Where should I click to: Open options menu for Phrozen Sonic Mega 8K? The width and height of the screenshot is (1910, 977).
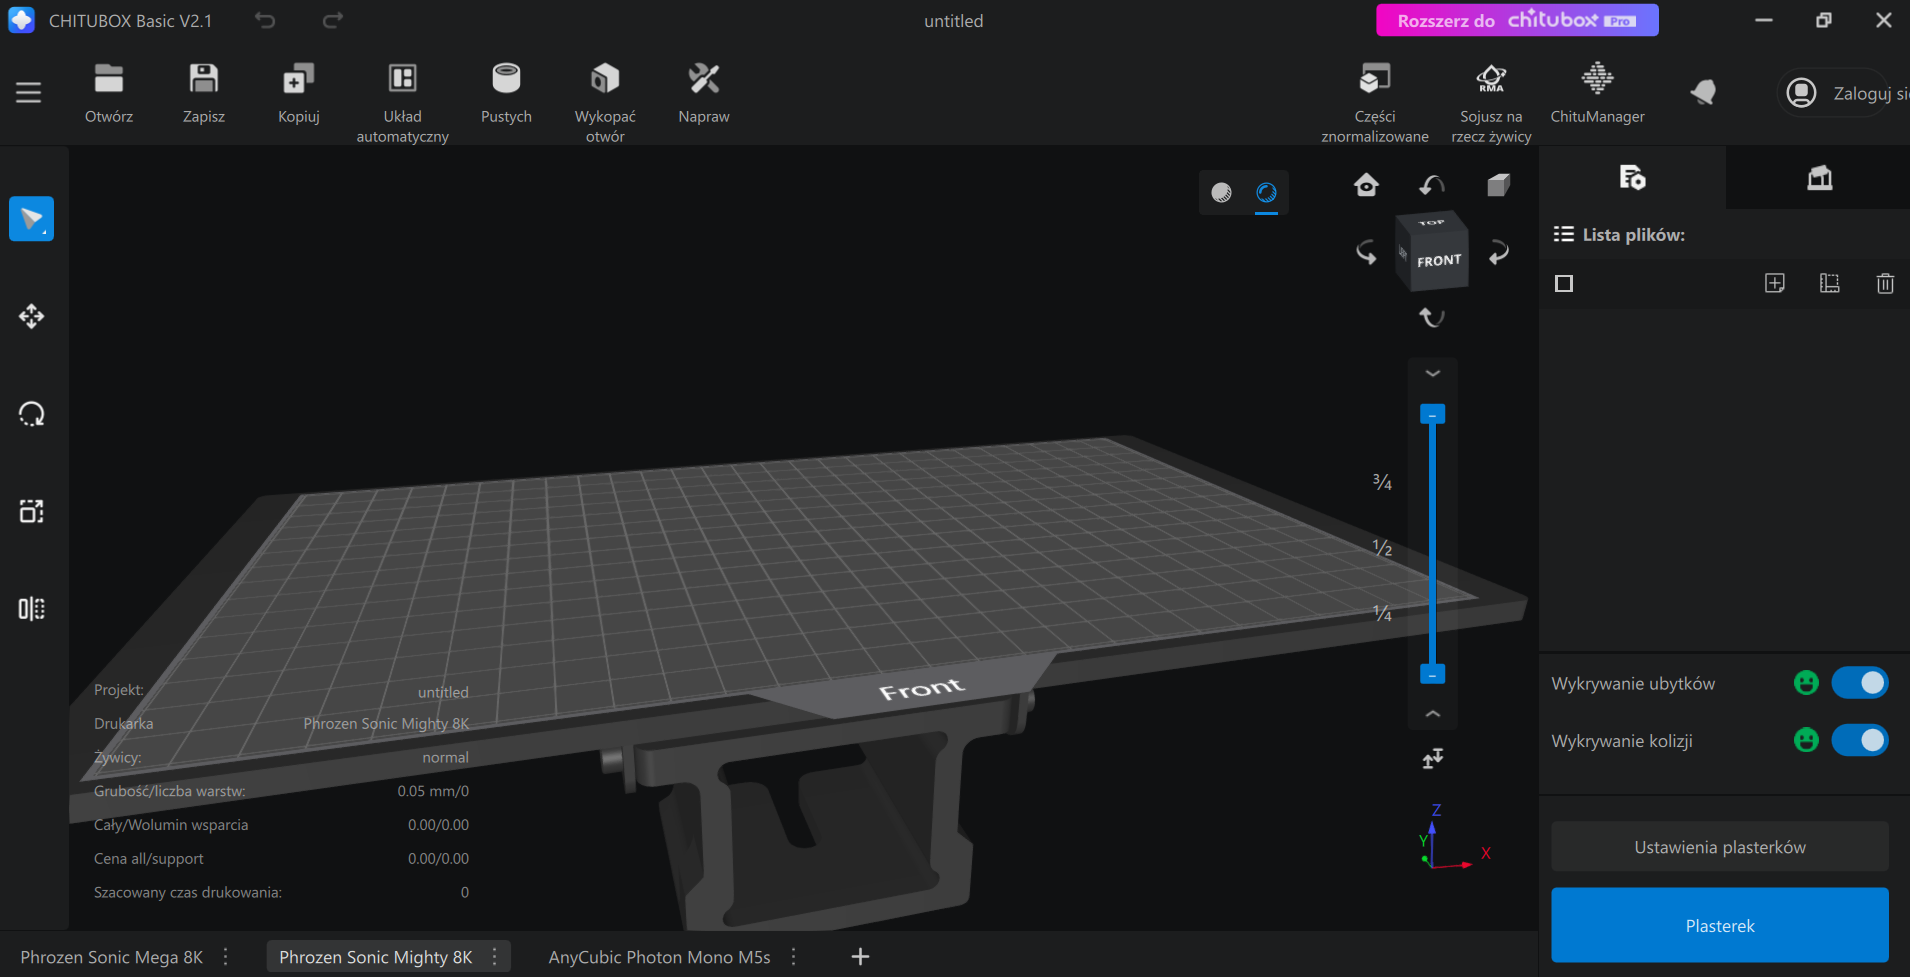(x=226, y=957)
